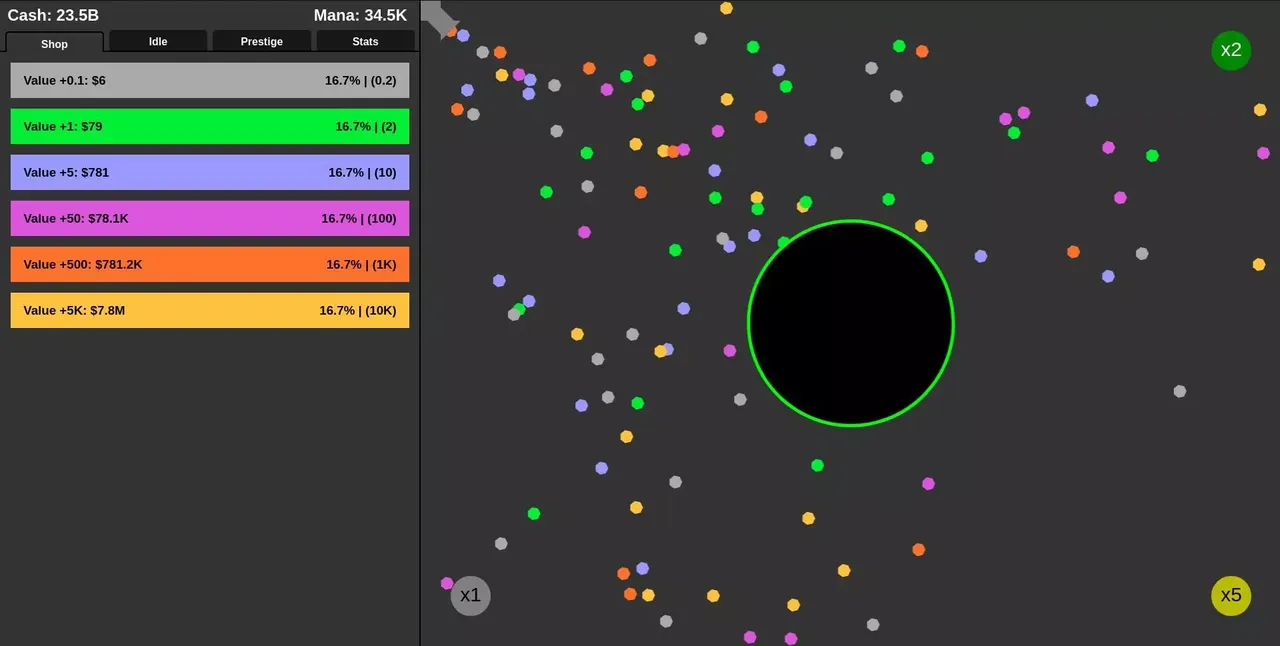Screen dimensions: 1280x646
Task: Click the black hole
Action: pos(851,322)
